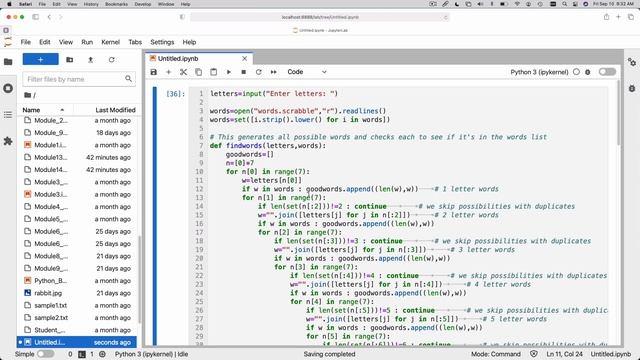Save the notebook with the disk icon
Viewport: 640px width, 360px height.
[x=153, y=72]
